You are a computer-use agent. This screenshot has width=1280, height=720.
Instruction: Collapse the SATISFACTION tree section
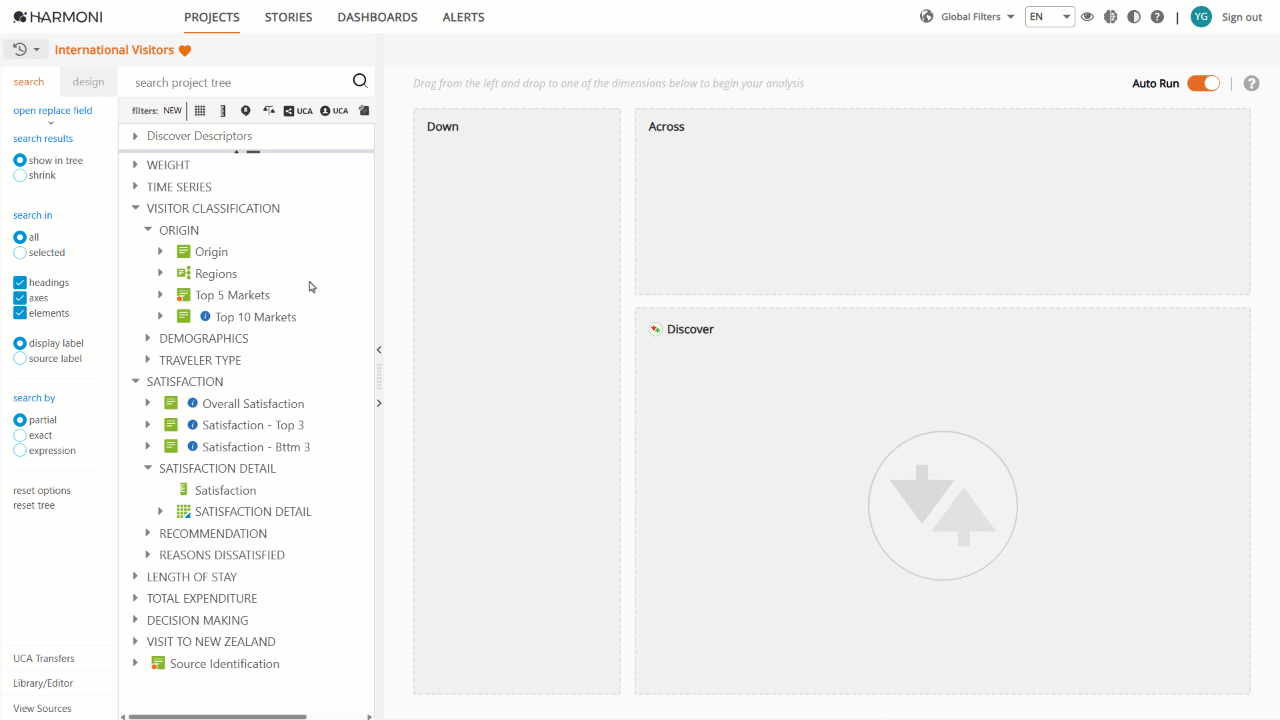[135, 381]
